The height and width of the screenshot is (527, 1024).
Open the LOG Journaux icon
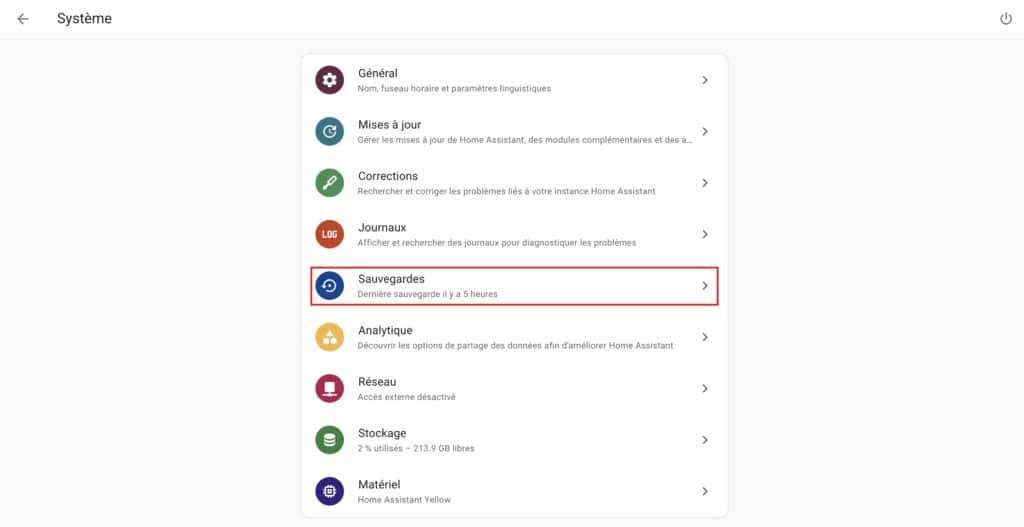pyautogui.click(x=330, y=234)
